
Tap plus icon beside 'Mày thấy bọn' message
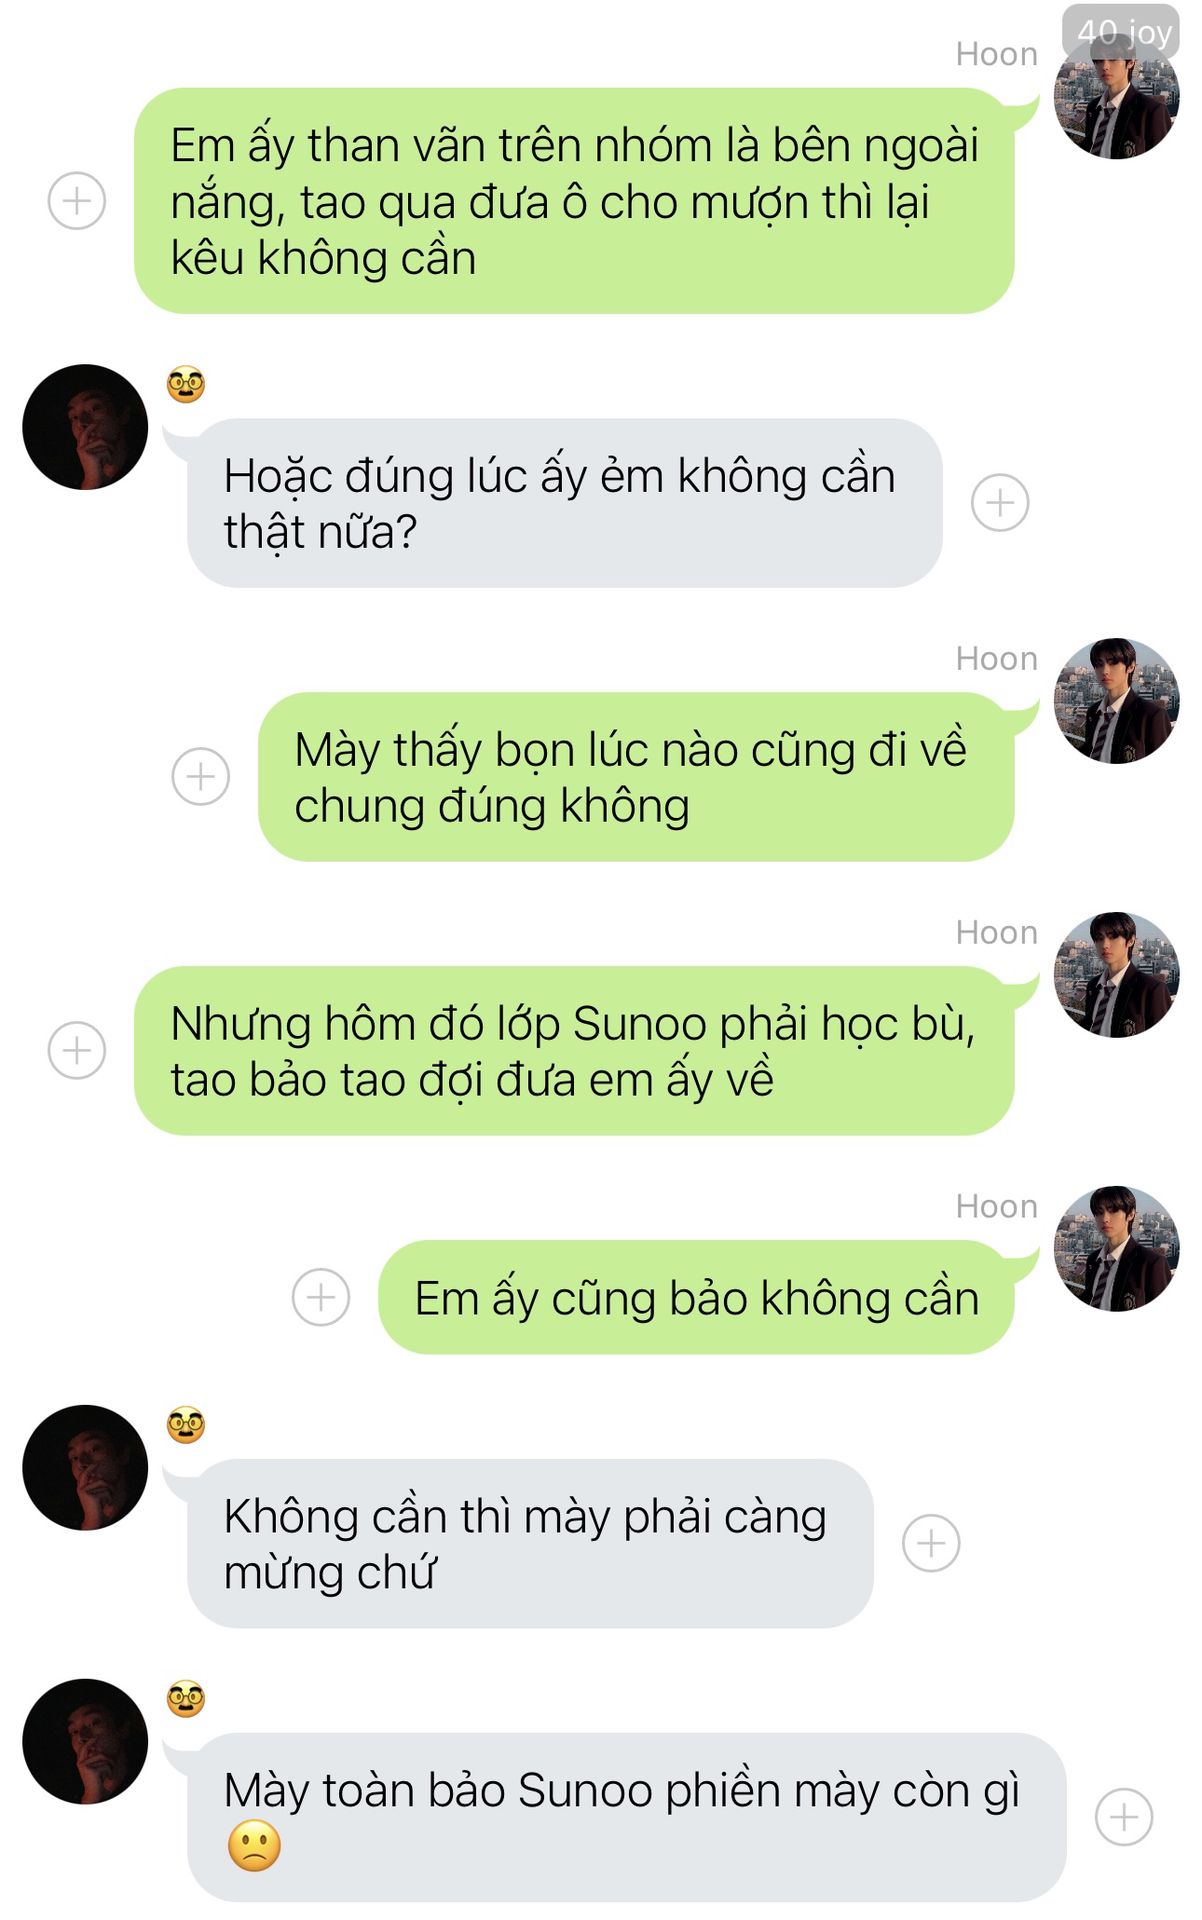[201, 776]
